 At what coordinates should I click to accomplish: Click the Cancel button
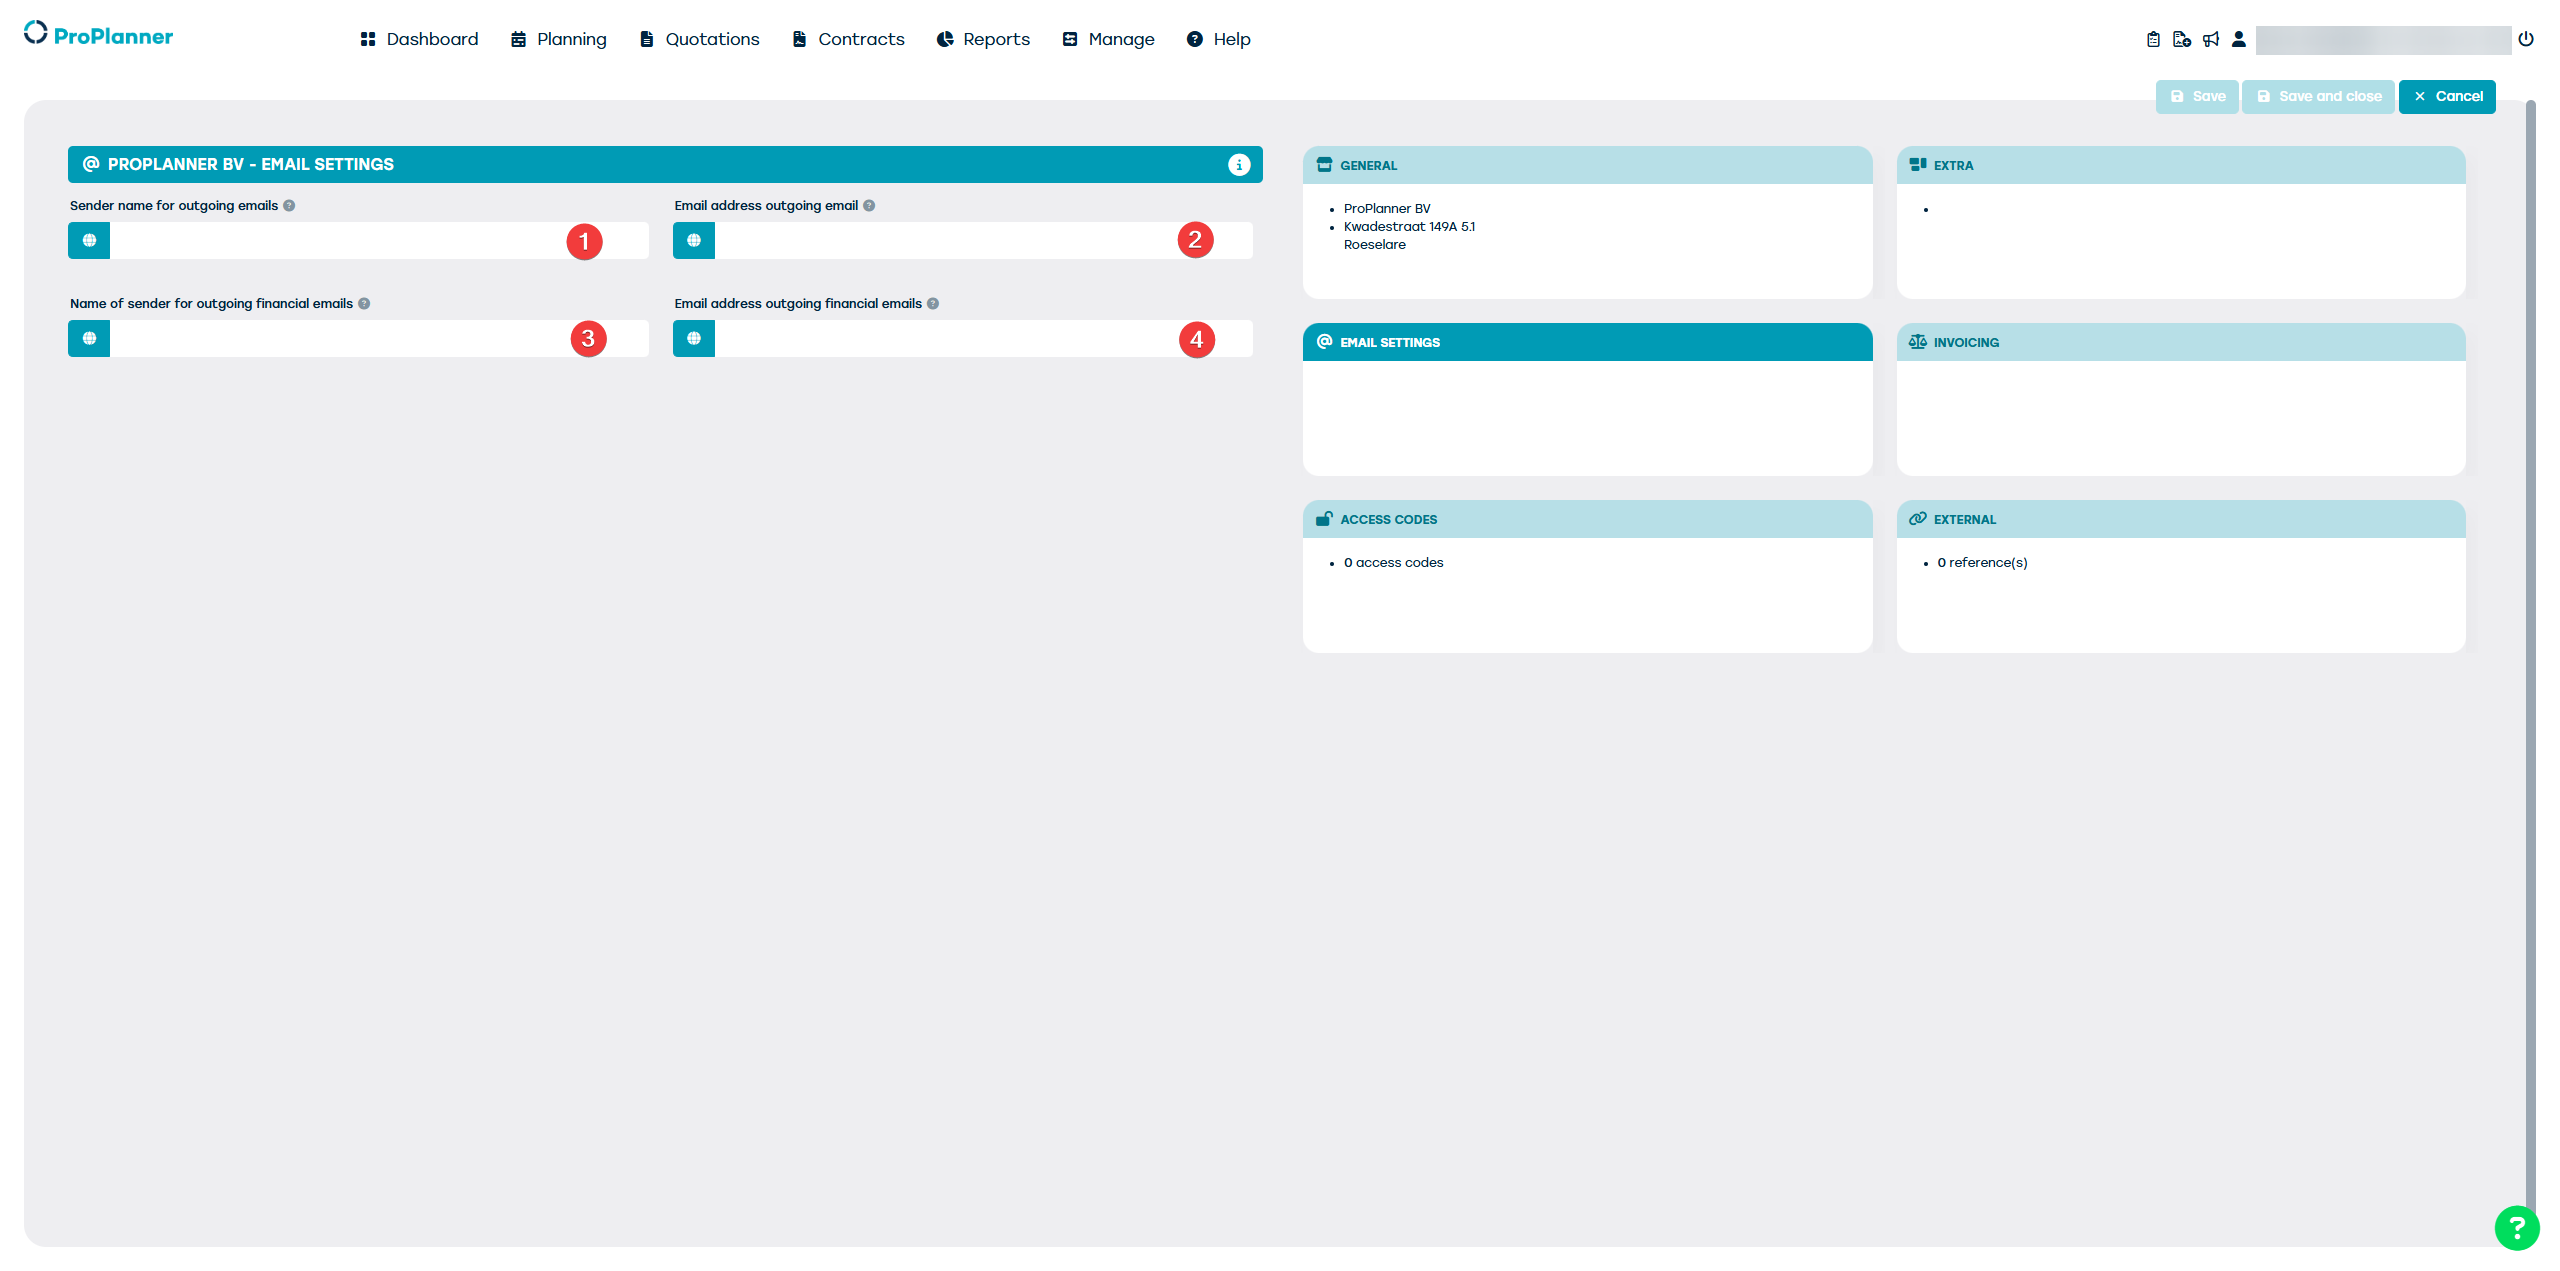(2447, 97)
